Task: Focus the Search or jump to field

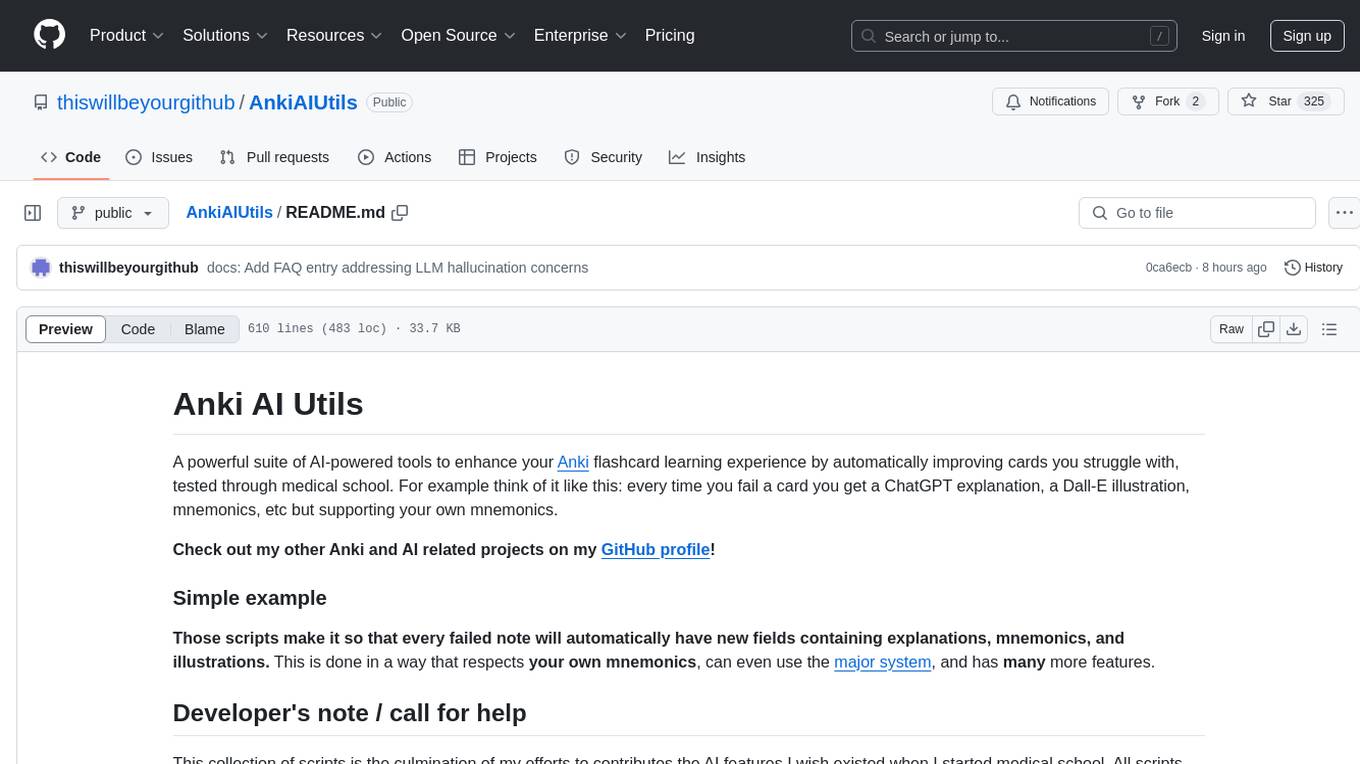Action: click(1014, 36)
